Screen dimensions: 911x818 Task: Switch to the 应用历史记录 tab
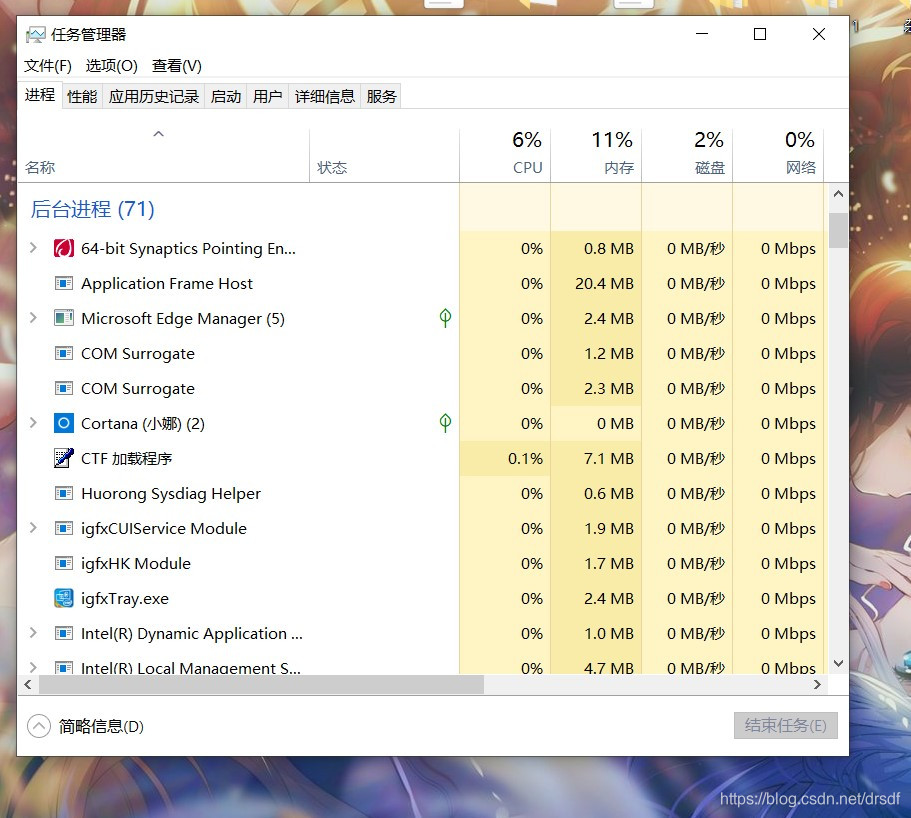154,96
